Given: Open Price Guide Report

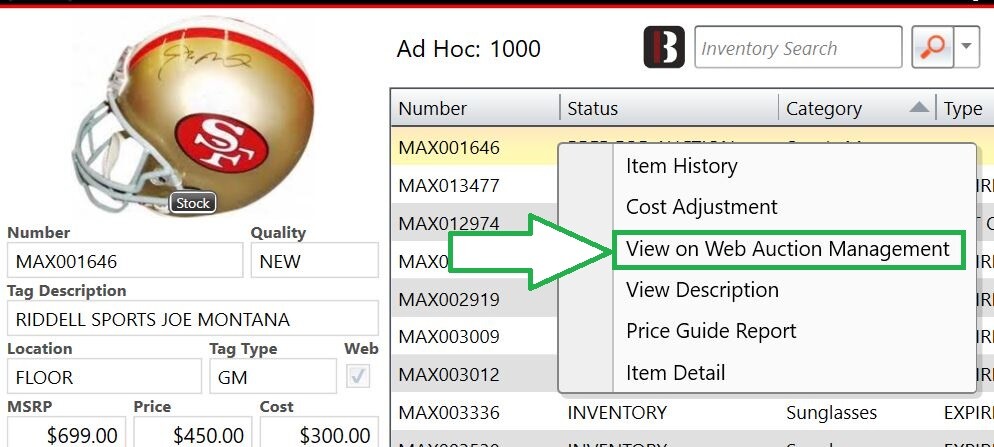Looking at the screenshot, I should click(711, 332).
